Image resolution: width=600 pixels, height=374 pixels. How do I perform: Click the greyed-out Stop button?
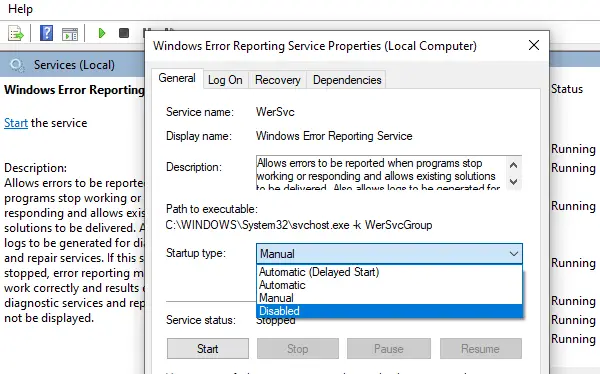(298, 349)
